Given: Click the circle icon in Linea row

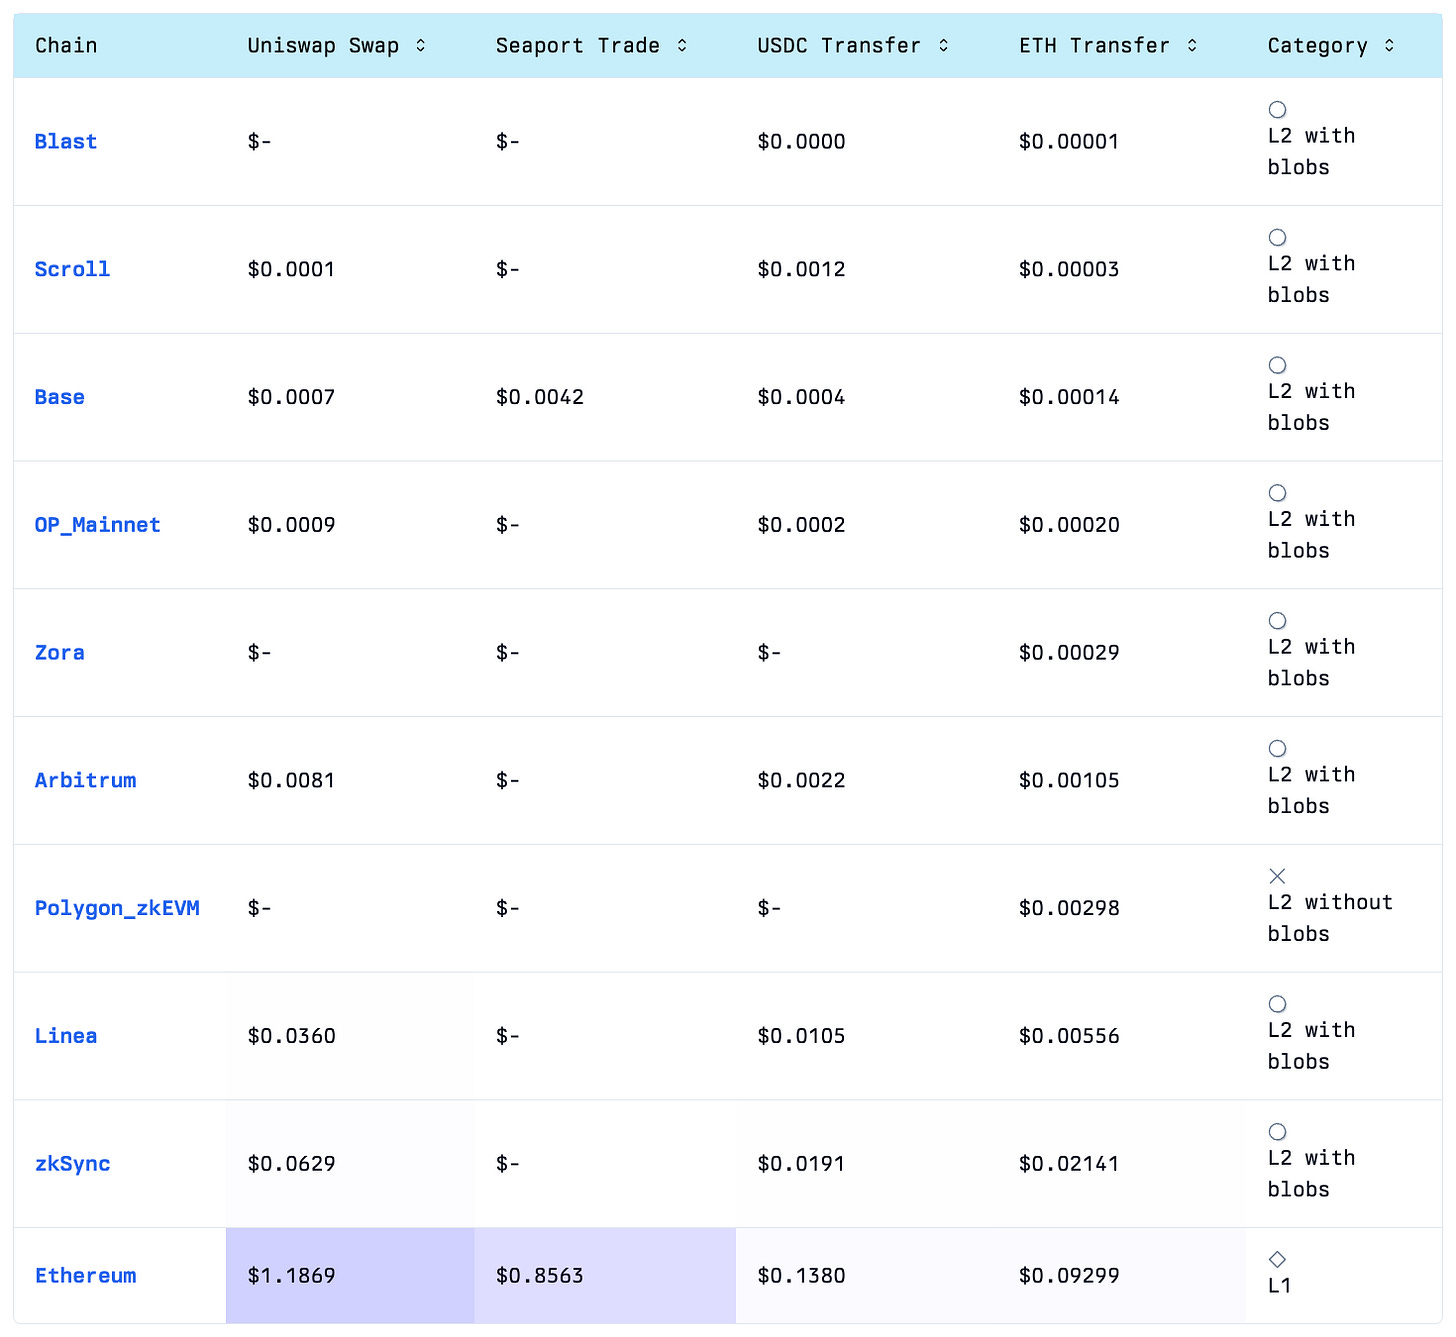Looking at the screenshot, I should coord(1277,1004).
